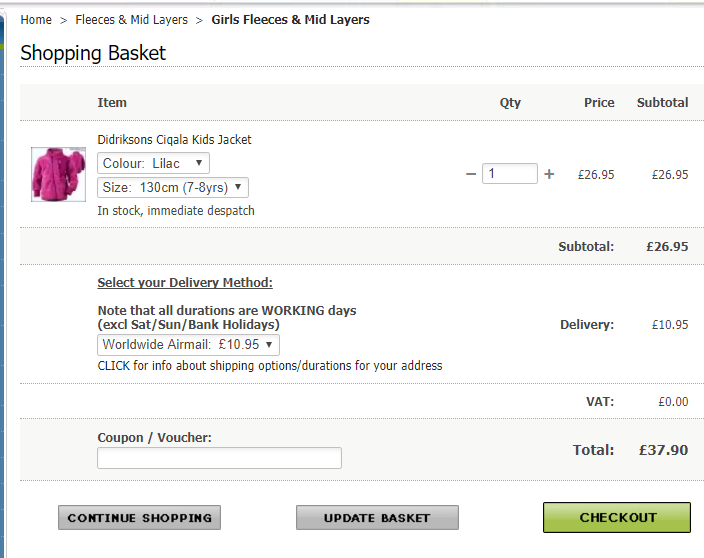This screenshot has width=704, height=558.
Task: Click the shipping options info link
Action: point(269,366)
